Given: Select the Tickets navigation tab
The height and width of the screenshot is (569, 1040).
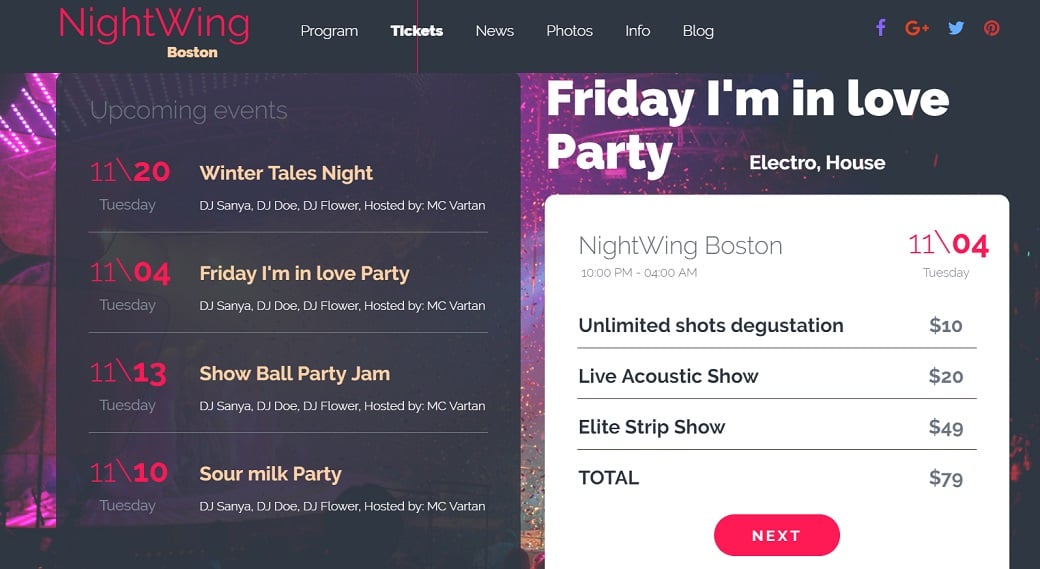Looking at the screenshot, I should 416,31.
